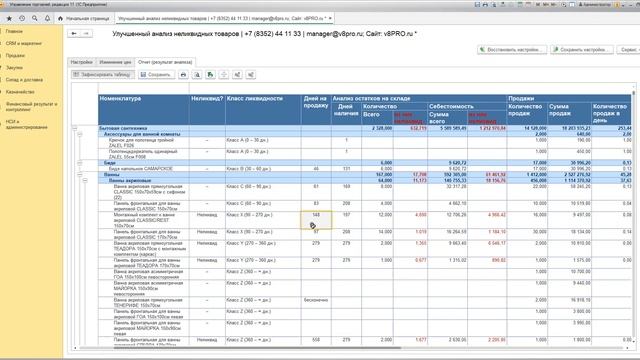Navigate forward with the right arrow
The image size is (640, 360).
86,33
